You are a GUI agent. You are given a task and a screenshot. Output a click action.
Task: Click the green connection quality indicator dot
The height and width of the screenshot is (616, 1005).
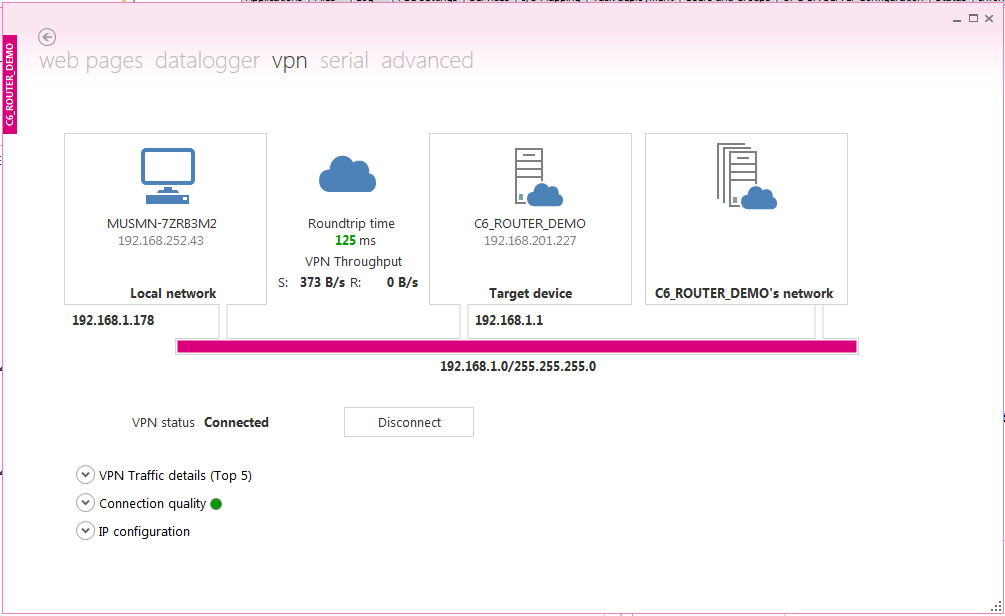pos(216,504)
